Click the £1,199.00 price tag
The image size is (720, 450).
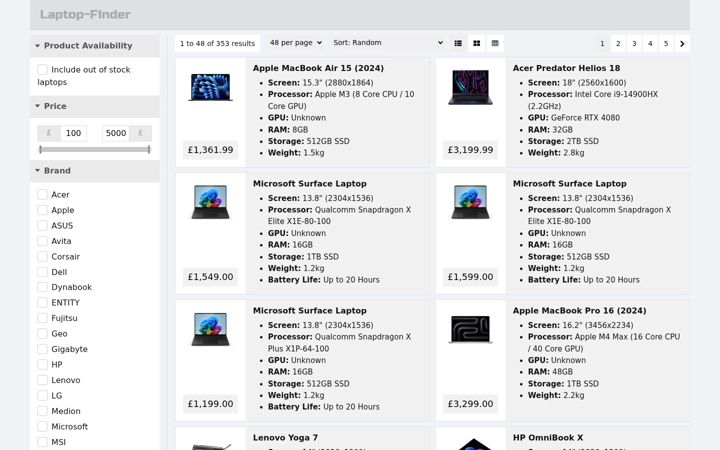pyautogui.click(x=210, y=404)
